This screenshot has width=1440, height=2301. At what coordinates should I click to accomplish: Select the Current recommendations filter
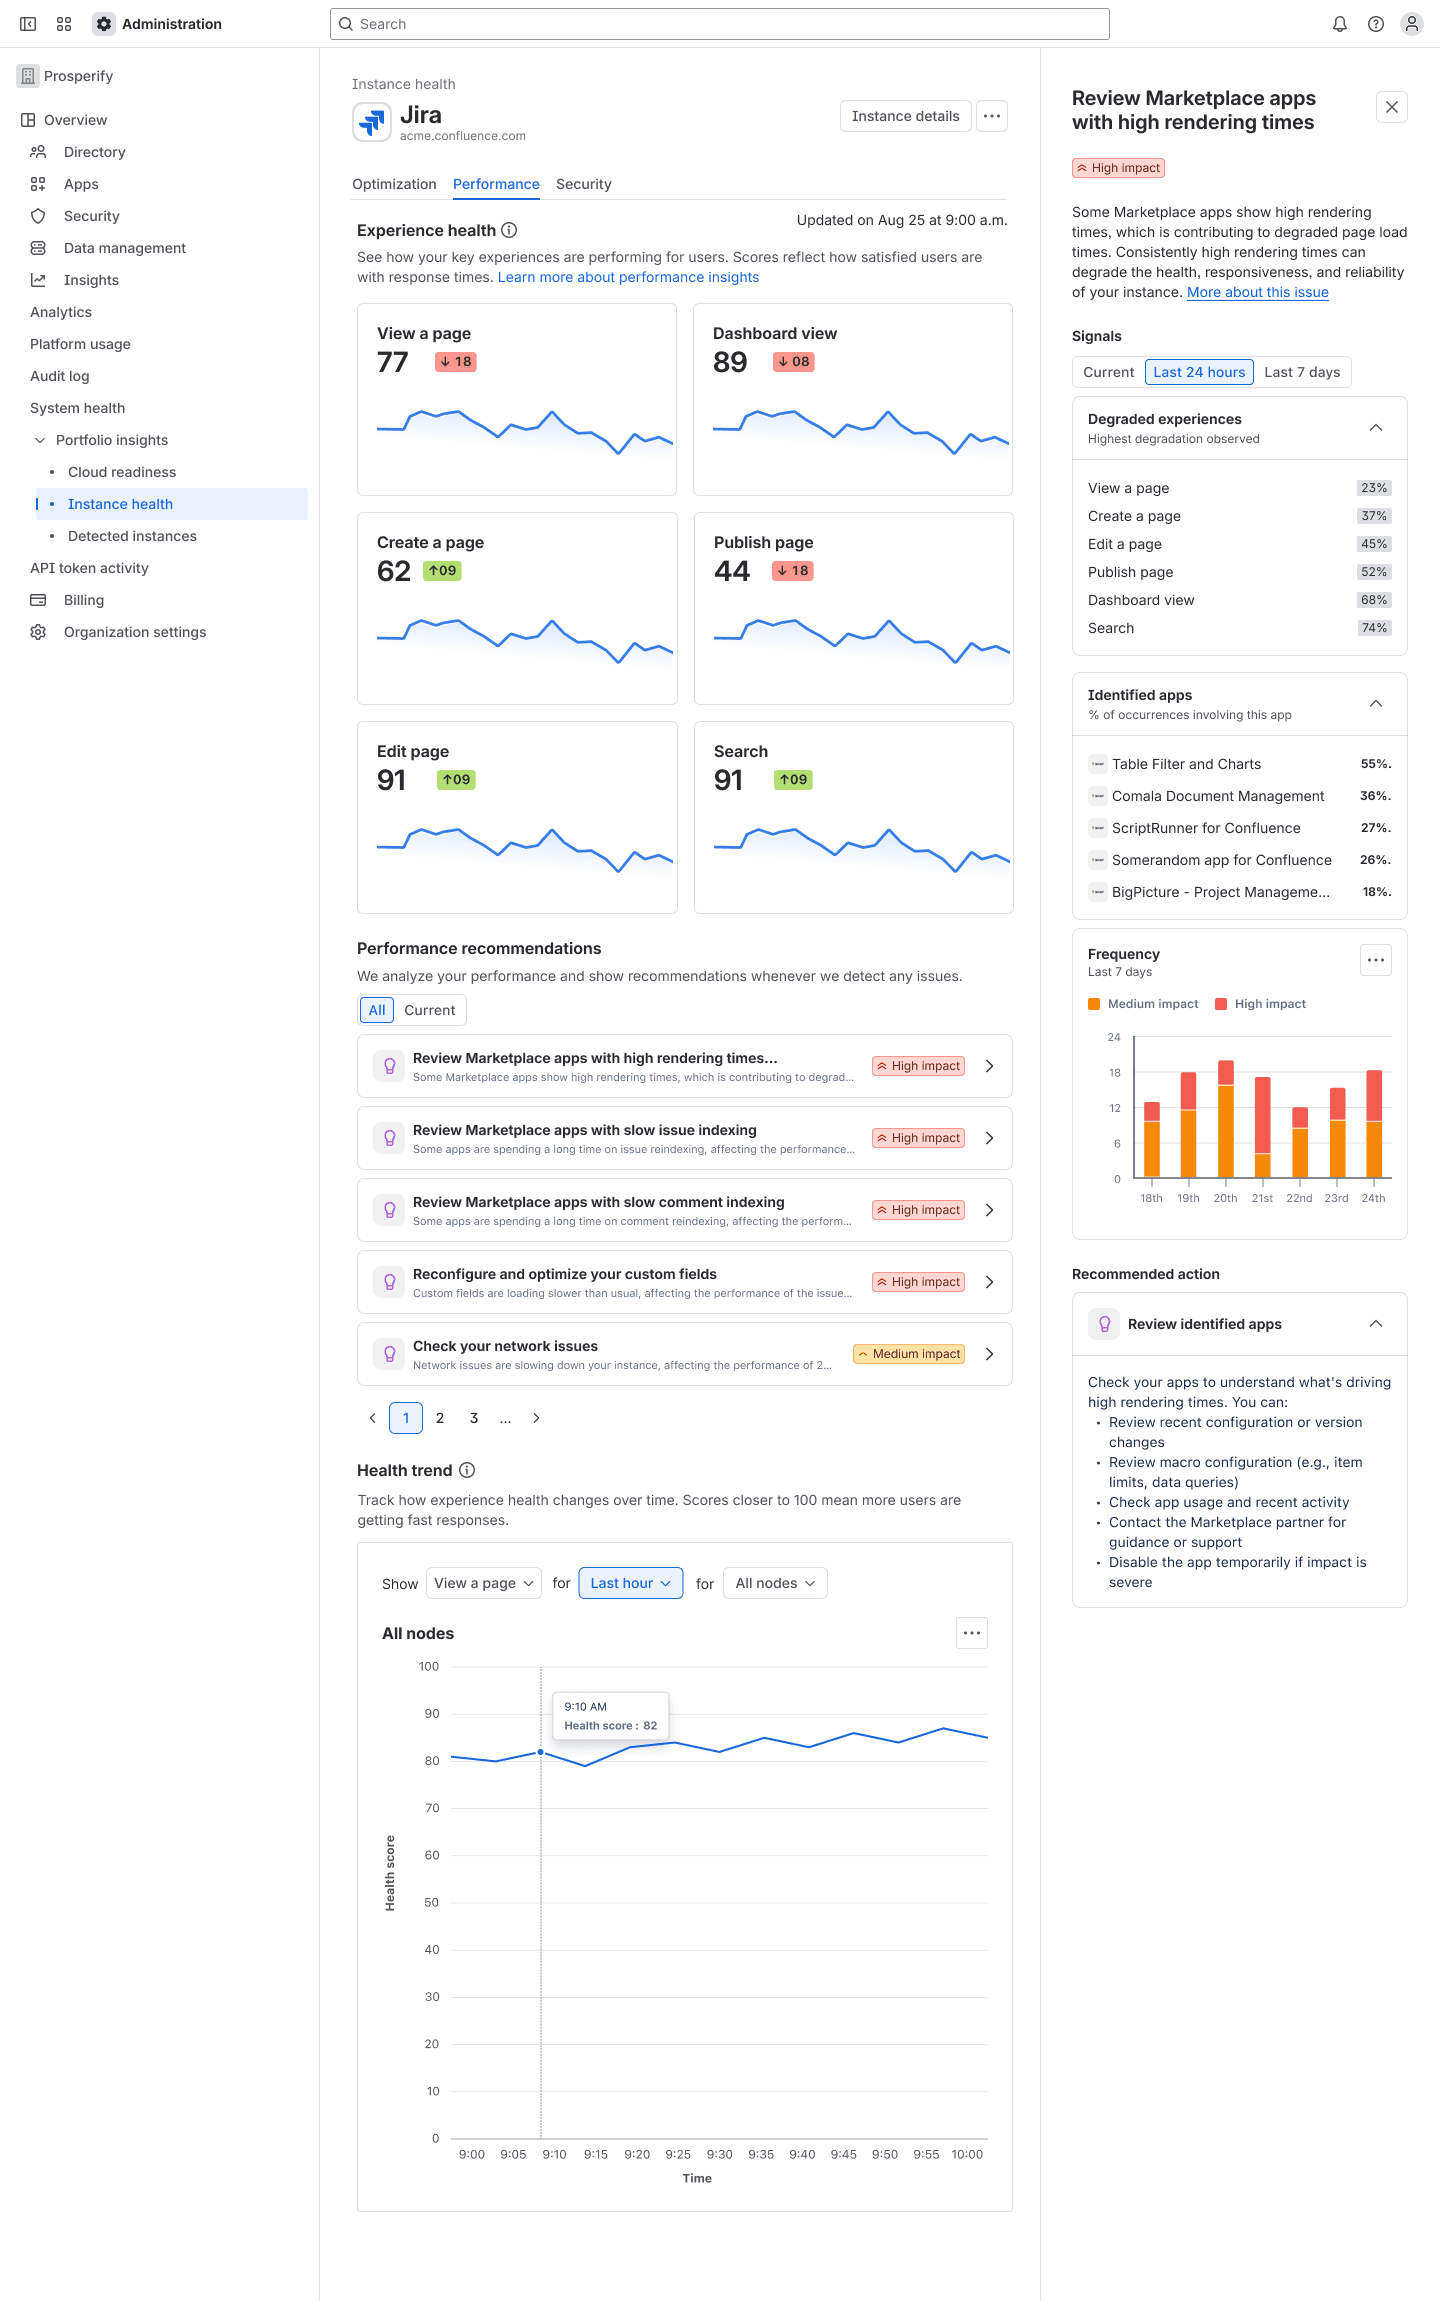(430, 1010)
